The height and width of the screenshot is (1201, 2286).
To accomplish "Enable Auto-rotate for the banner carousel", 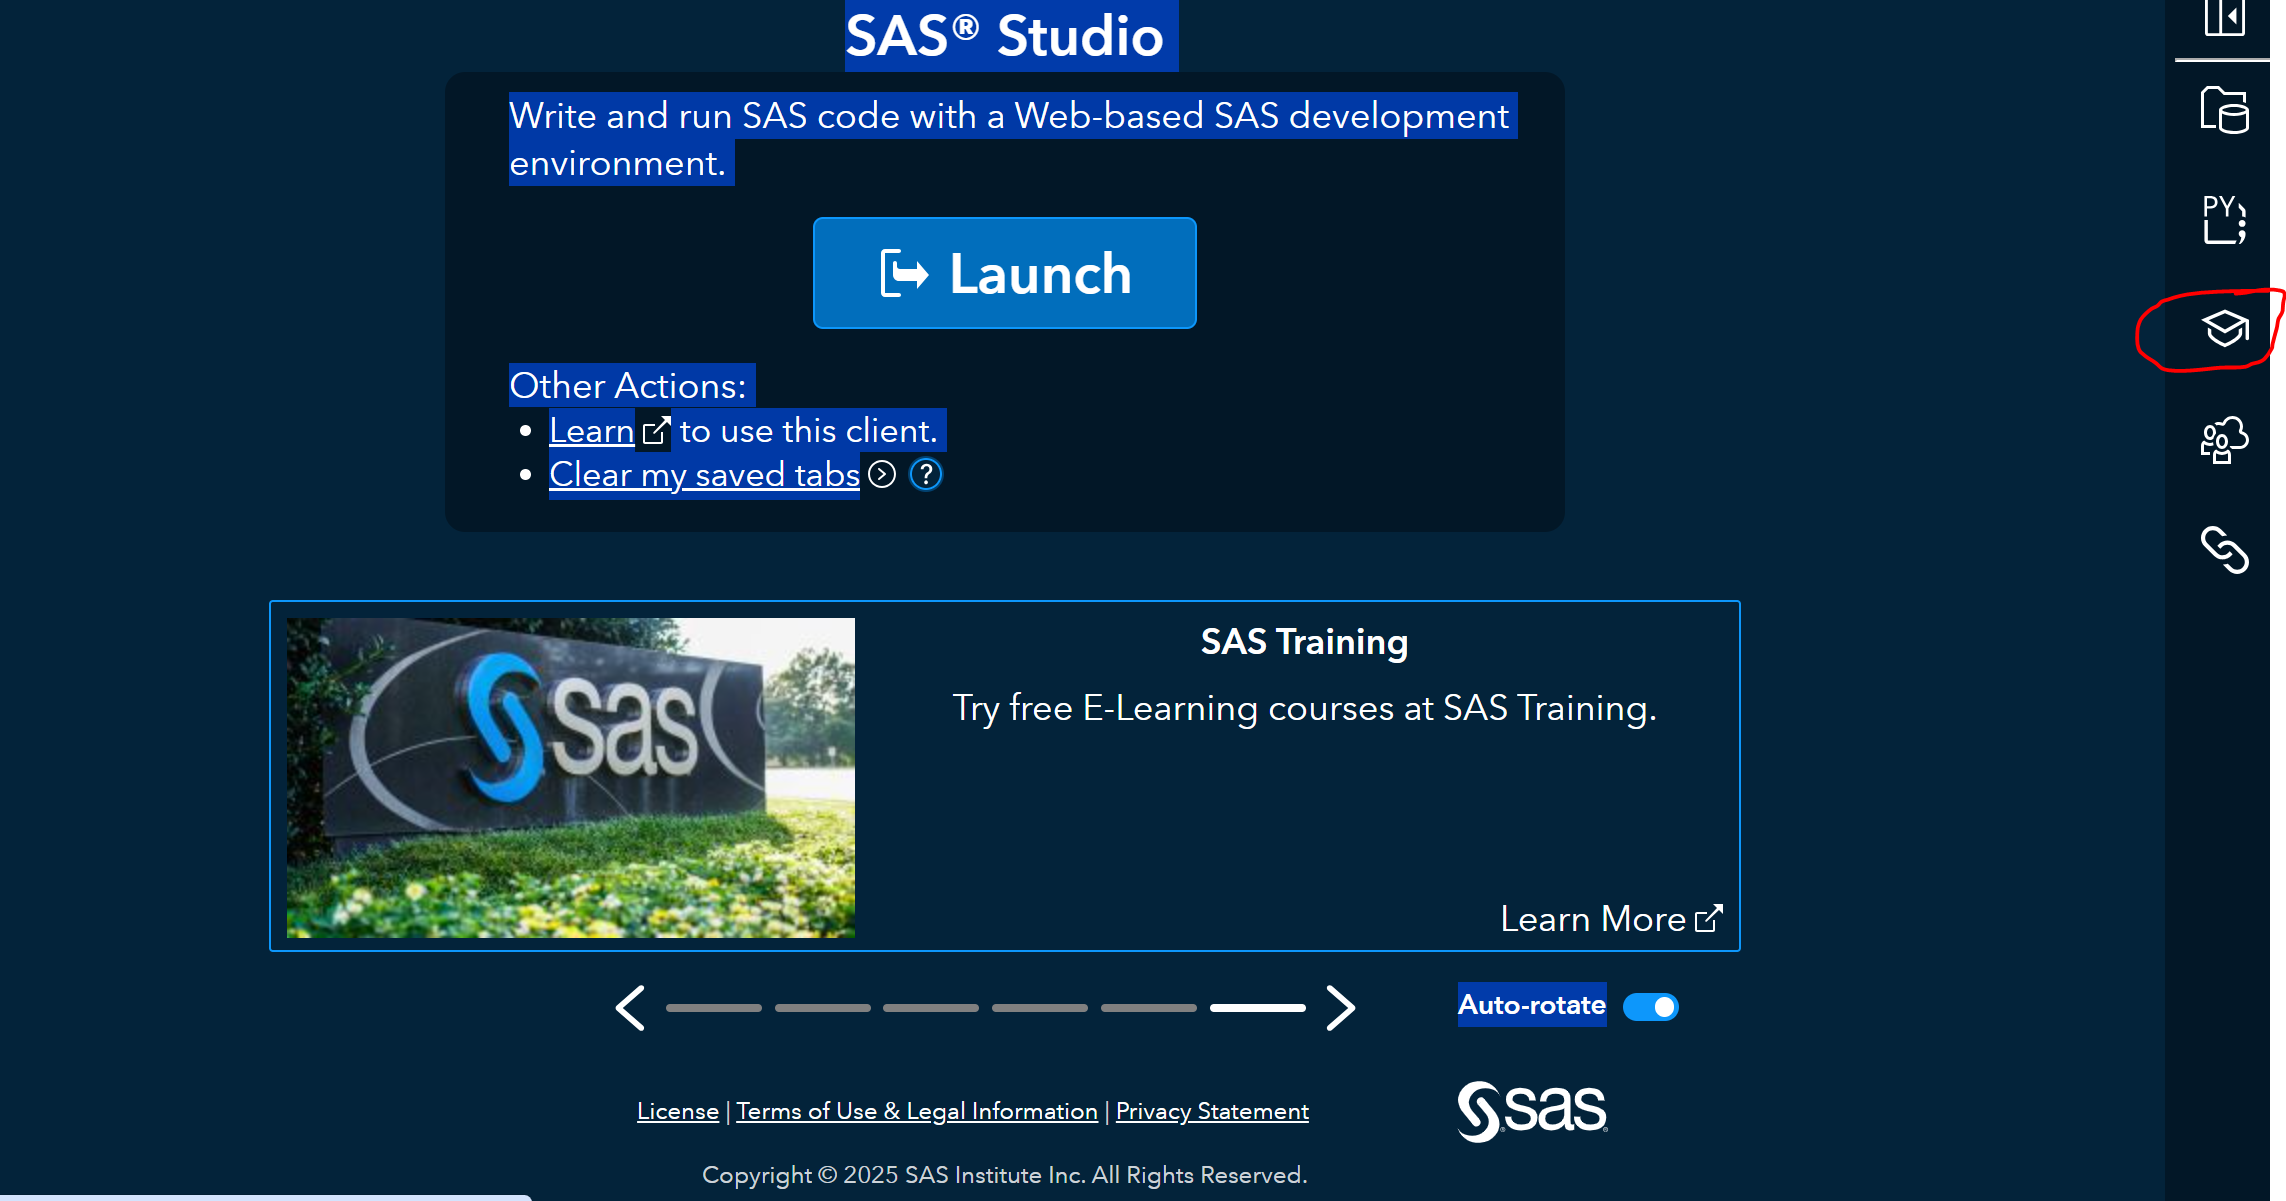I will point(1650,1007).
